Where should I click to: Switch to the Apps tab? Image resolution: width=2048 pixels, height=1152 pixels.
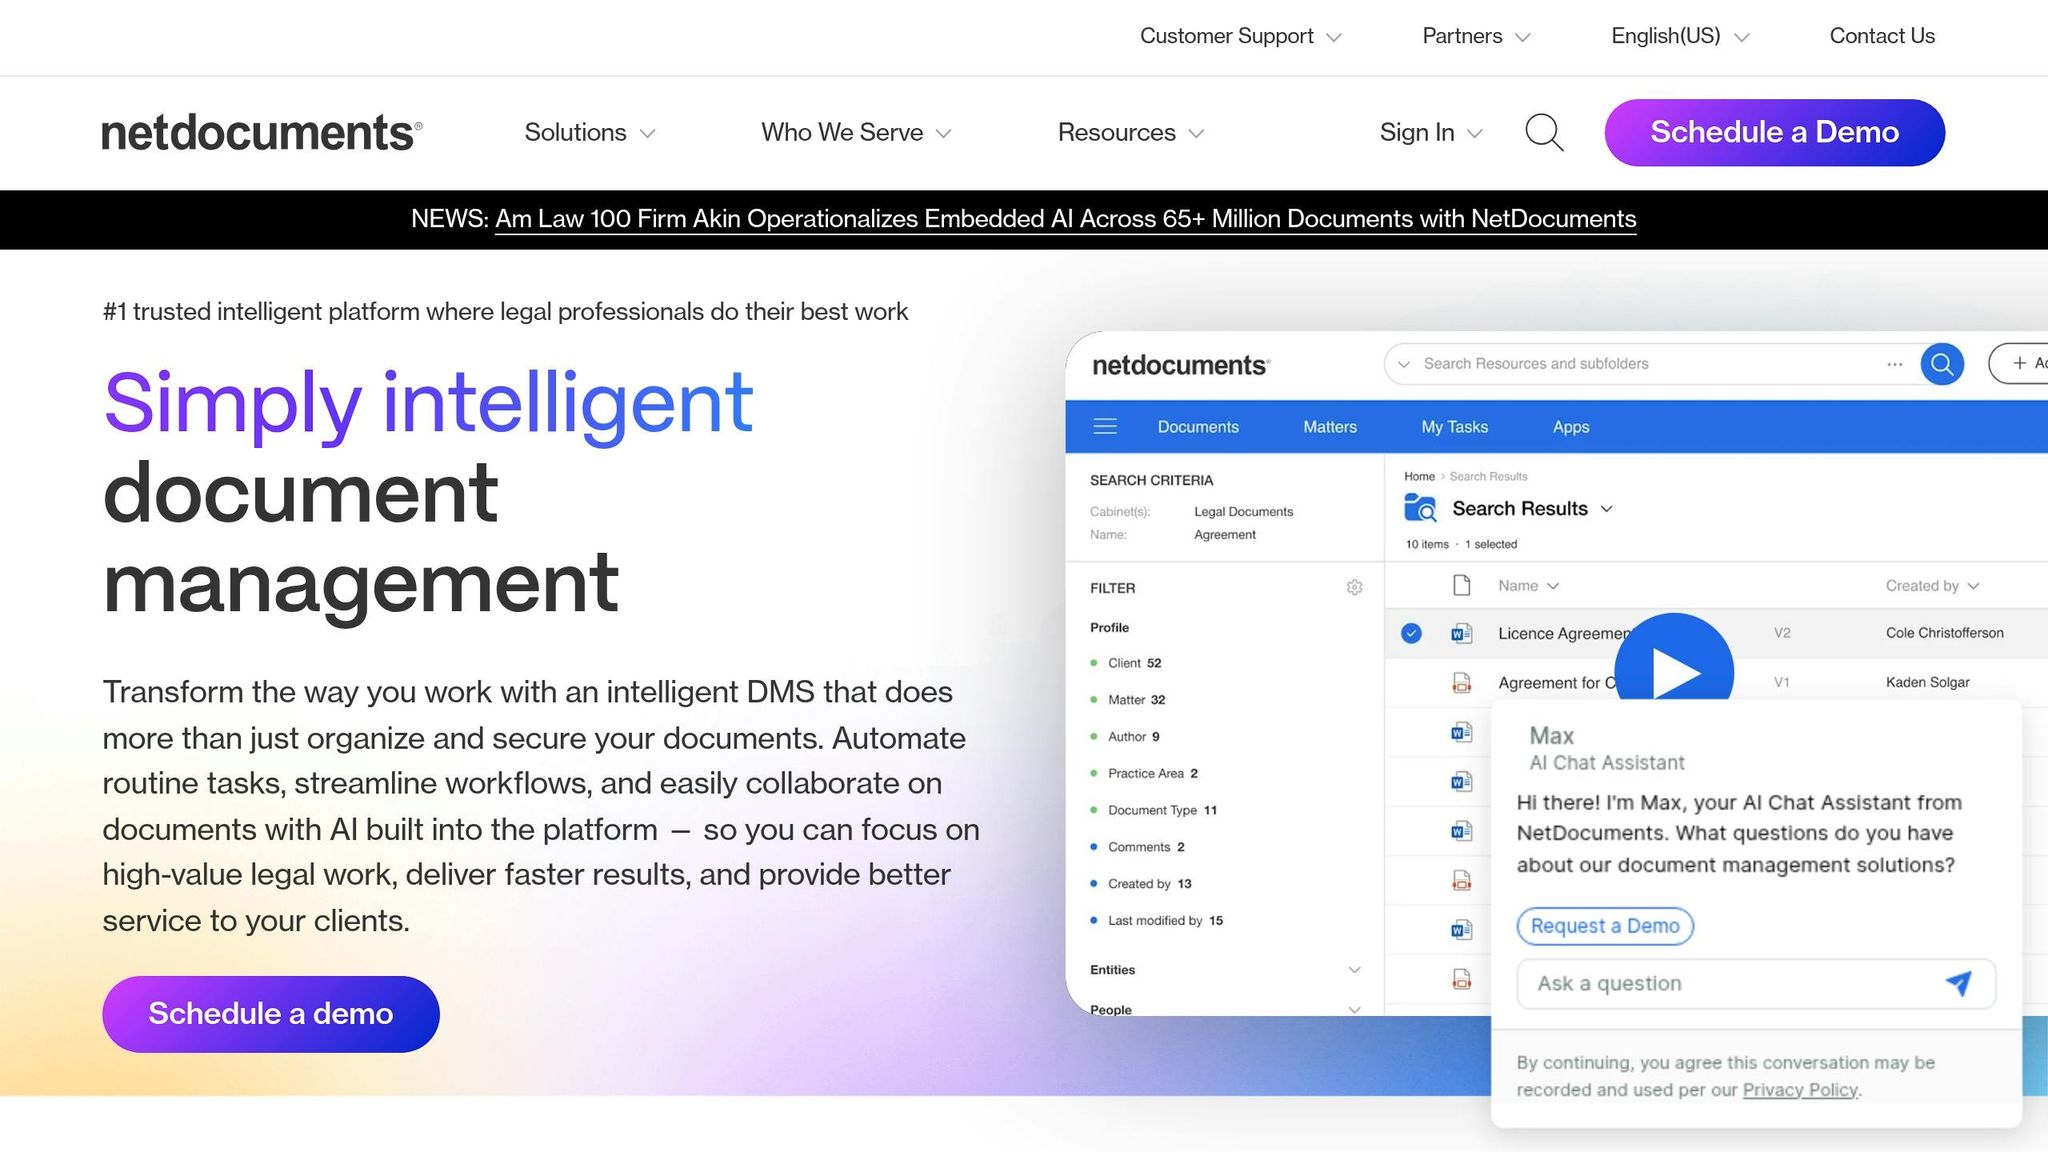[1570, 427]
